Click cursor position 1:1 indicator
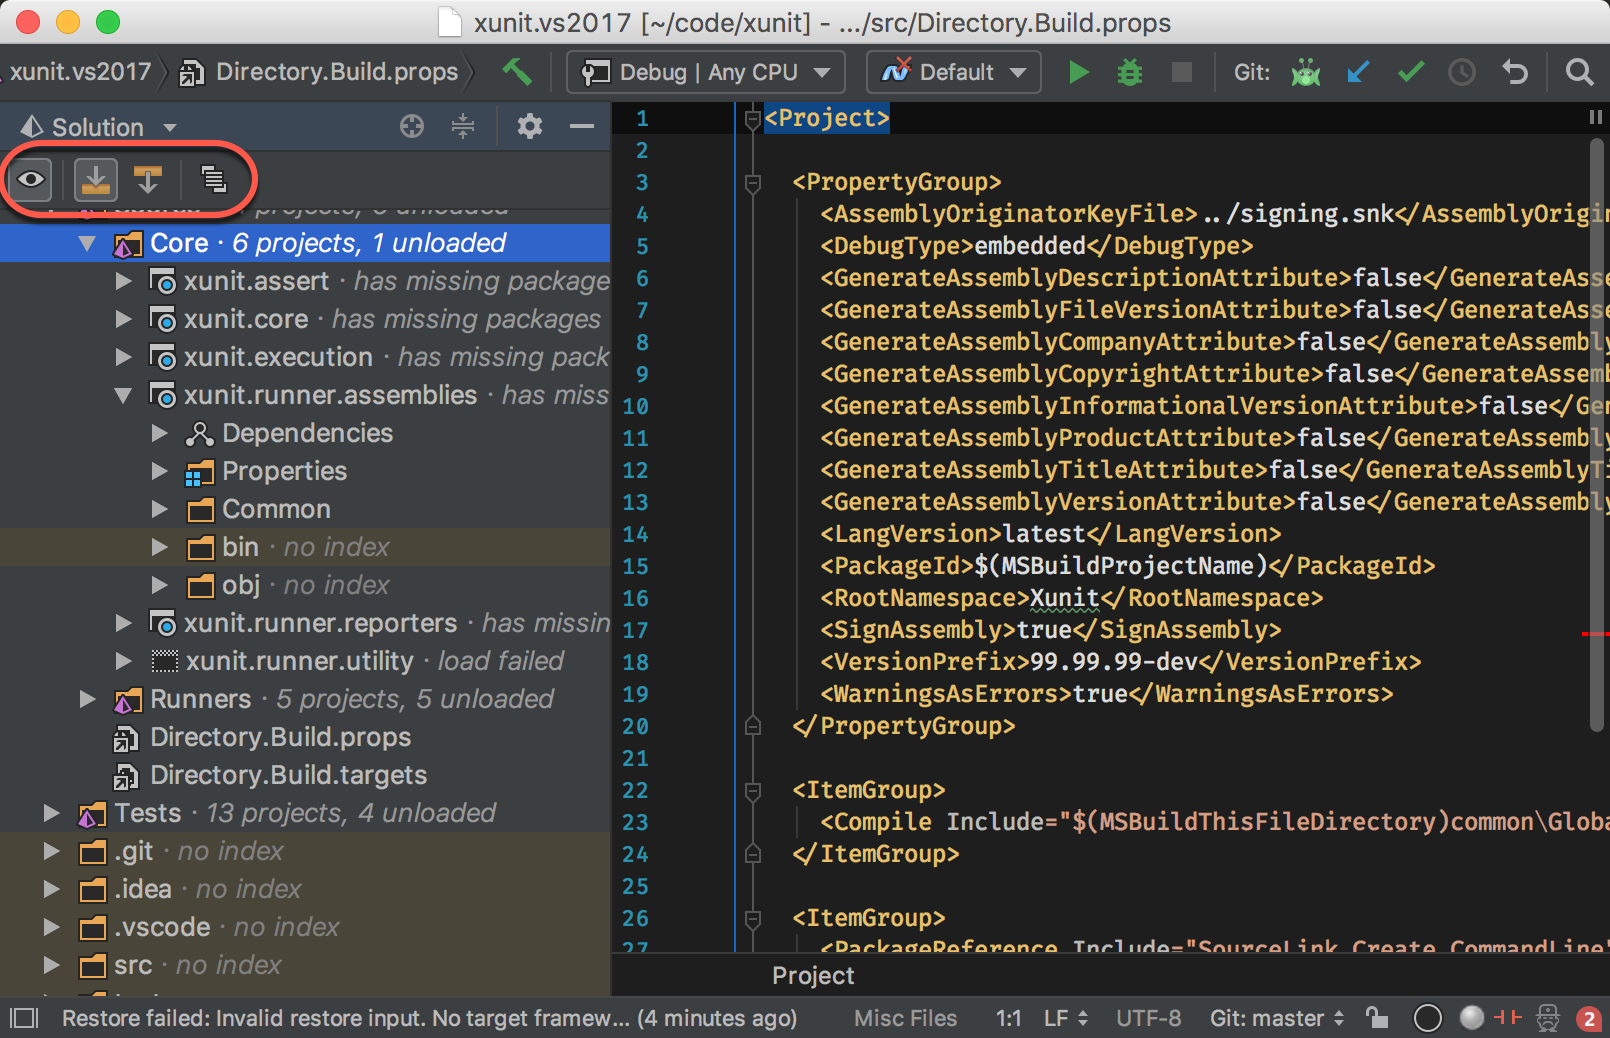 coord(1008,1018)
